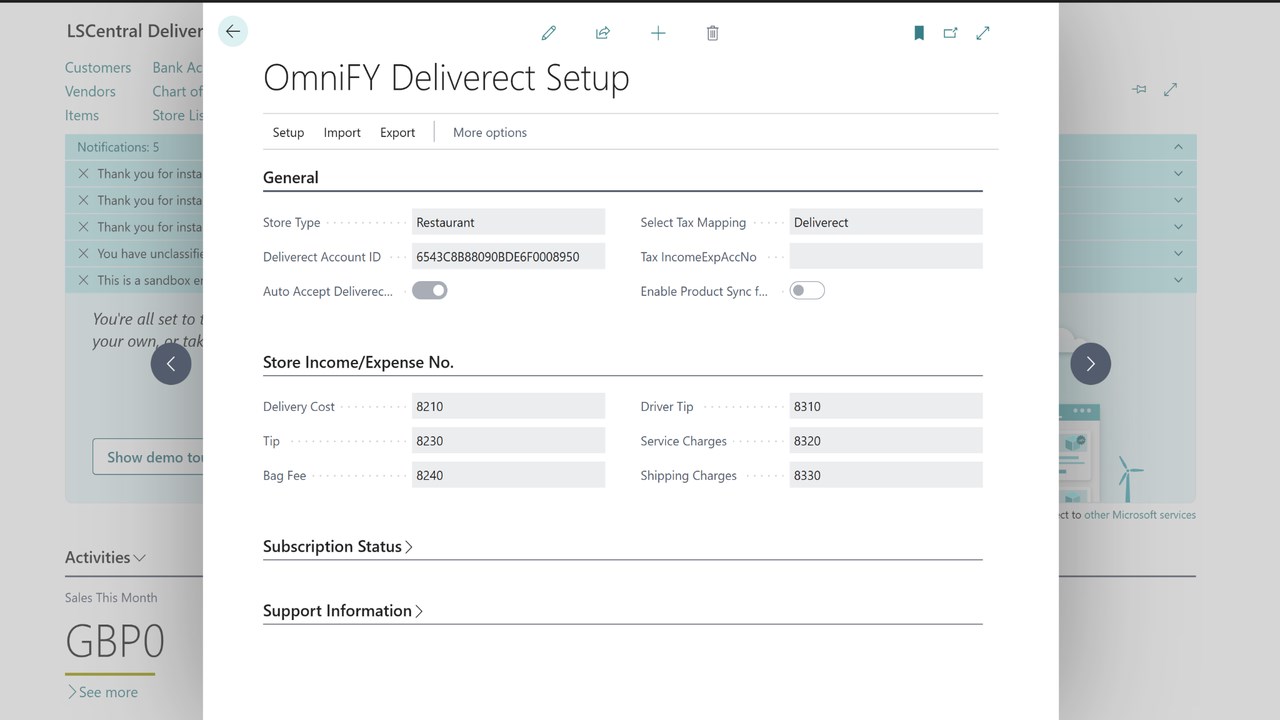
Task: Click the Tip field 8230
Action: coord(508,440)
